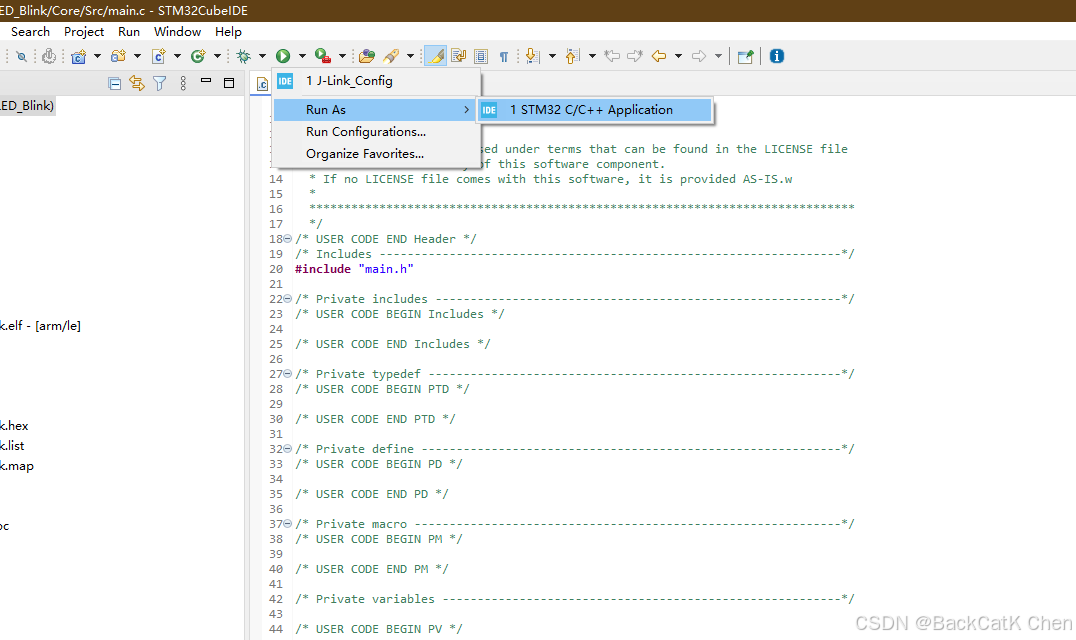Image resolution: width=1076 pixels, height=640 pixels.
Task: Click the Skip All Breakpoints toolbar icon
Action: (x=21, y=56)
